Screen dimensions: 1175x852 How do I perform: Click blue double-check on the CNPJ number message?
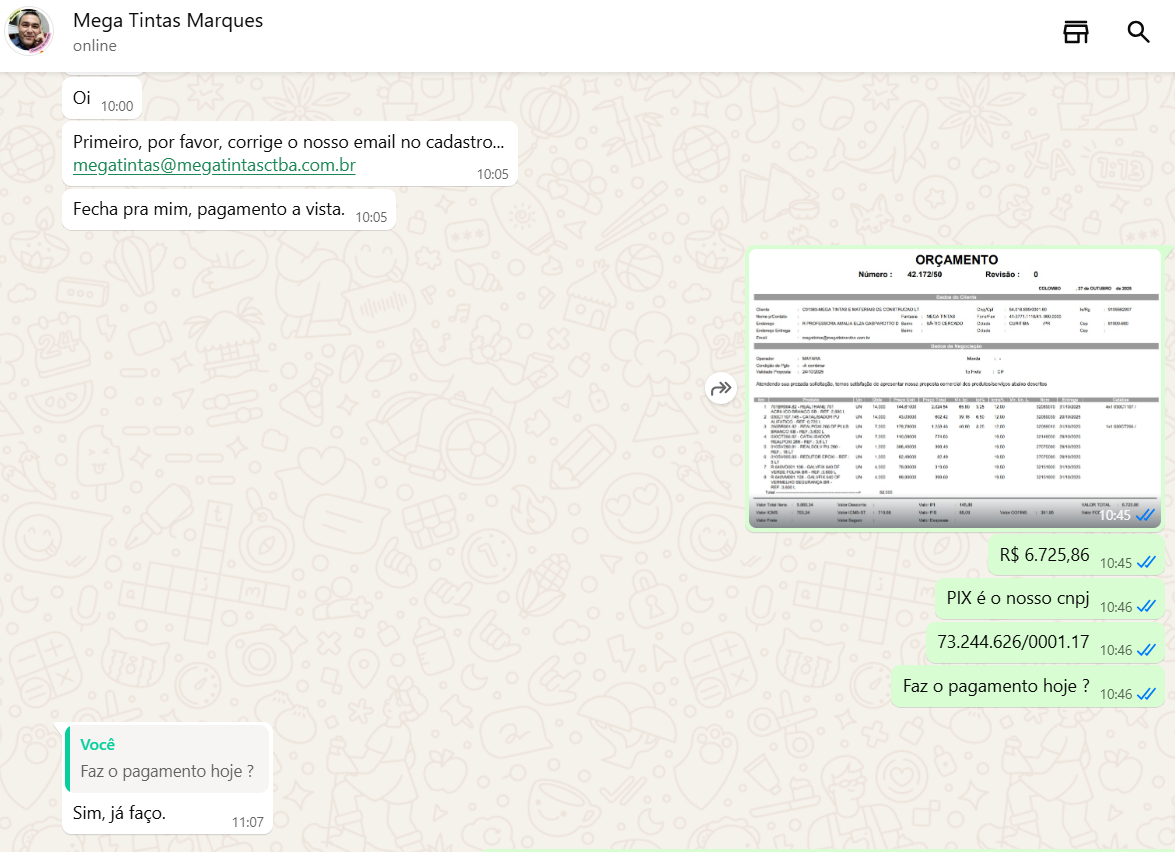(1146, 650)
